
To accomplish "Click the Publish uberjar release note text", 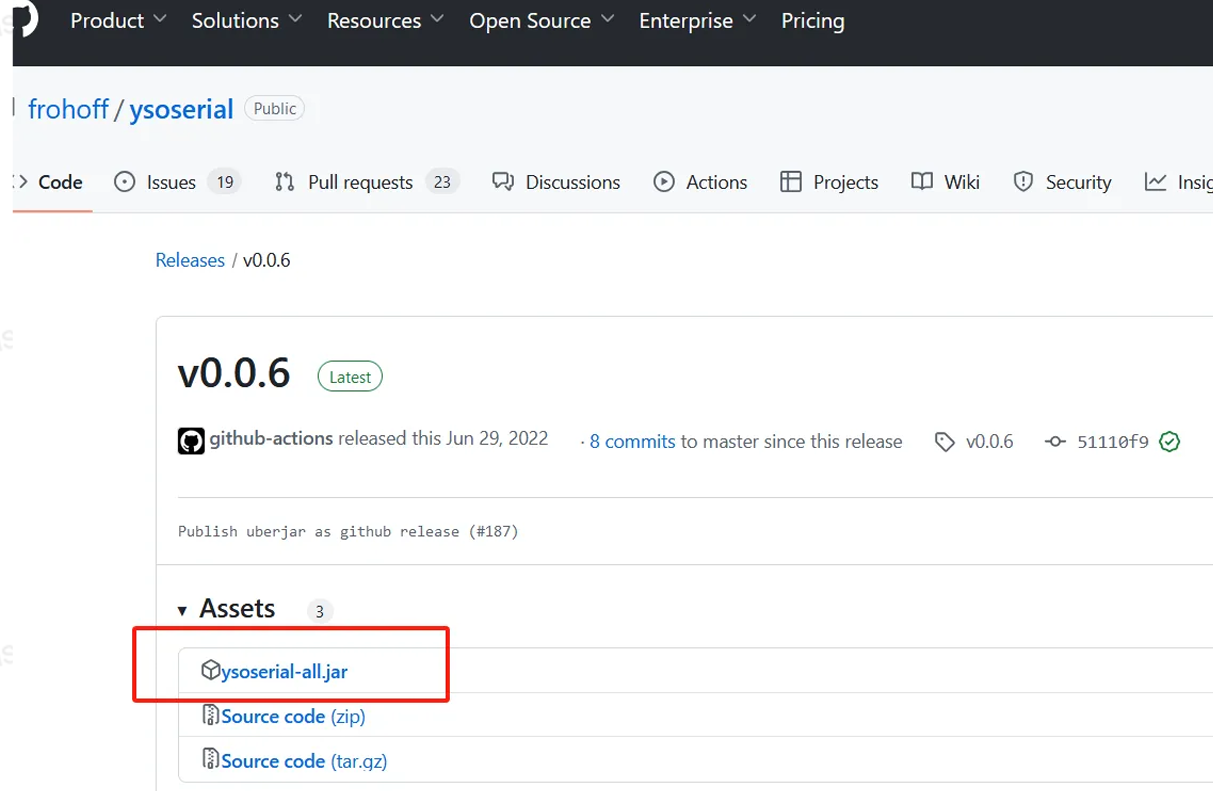I will [348, 532].
